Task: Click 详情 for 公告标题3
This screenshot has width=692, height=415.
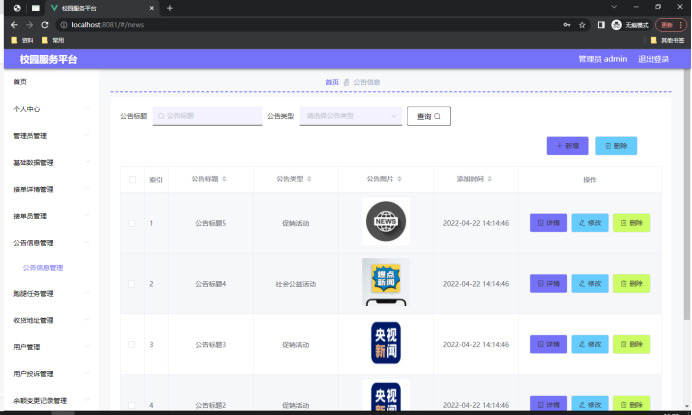Action: point(548,344)
